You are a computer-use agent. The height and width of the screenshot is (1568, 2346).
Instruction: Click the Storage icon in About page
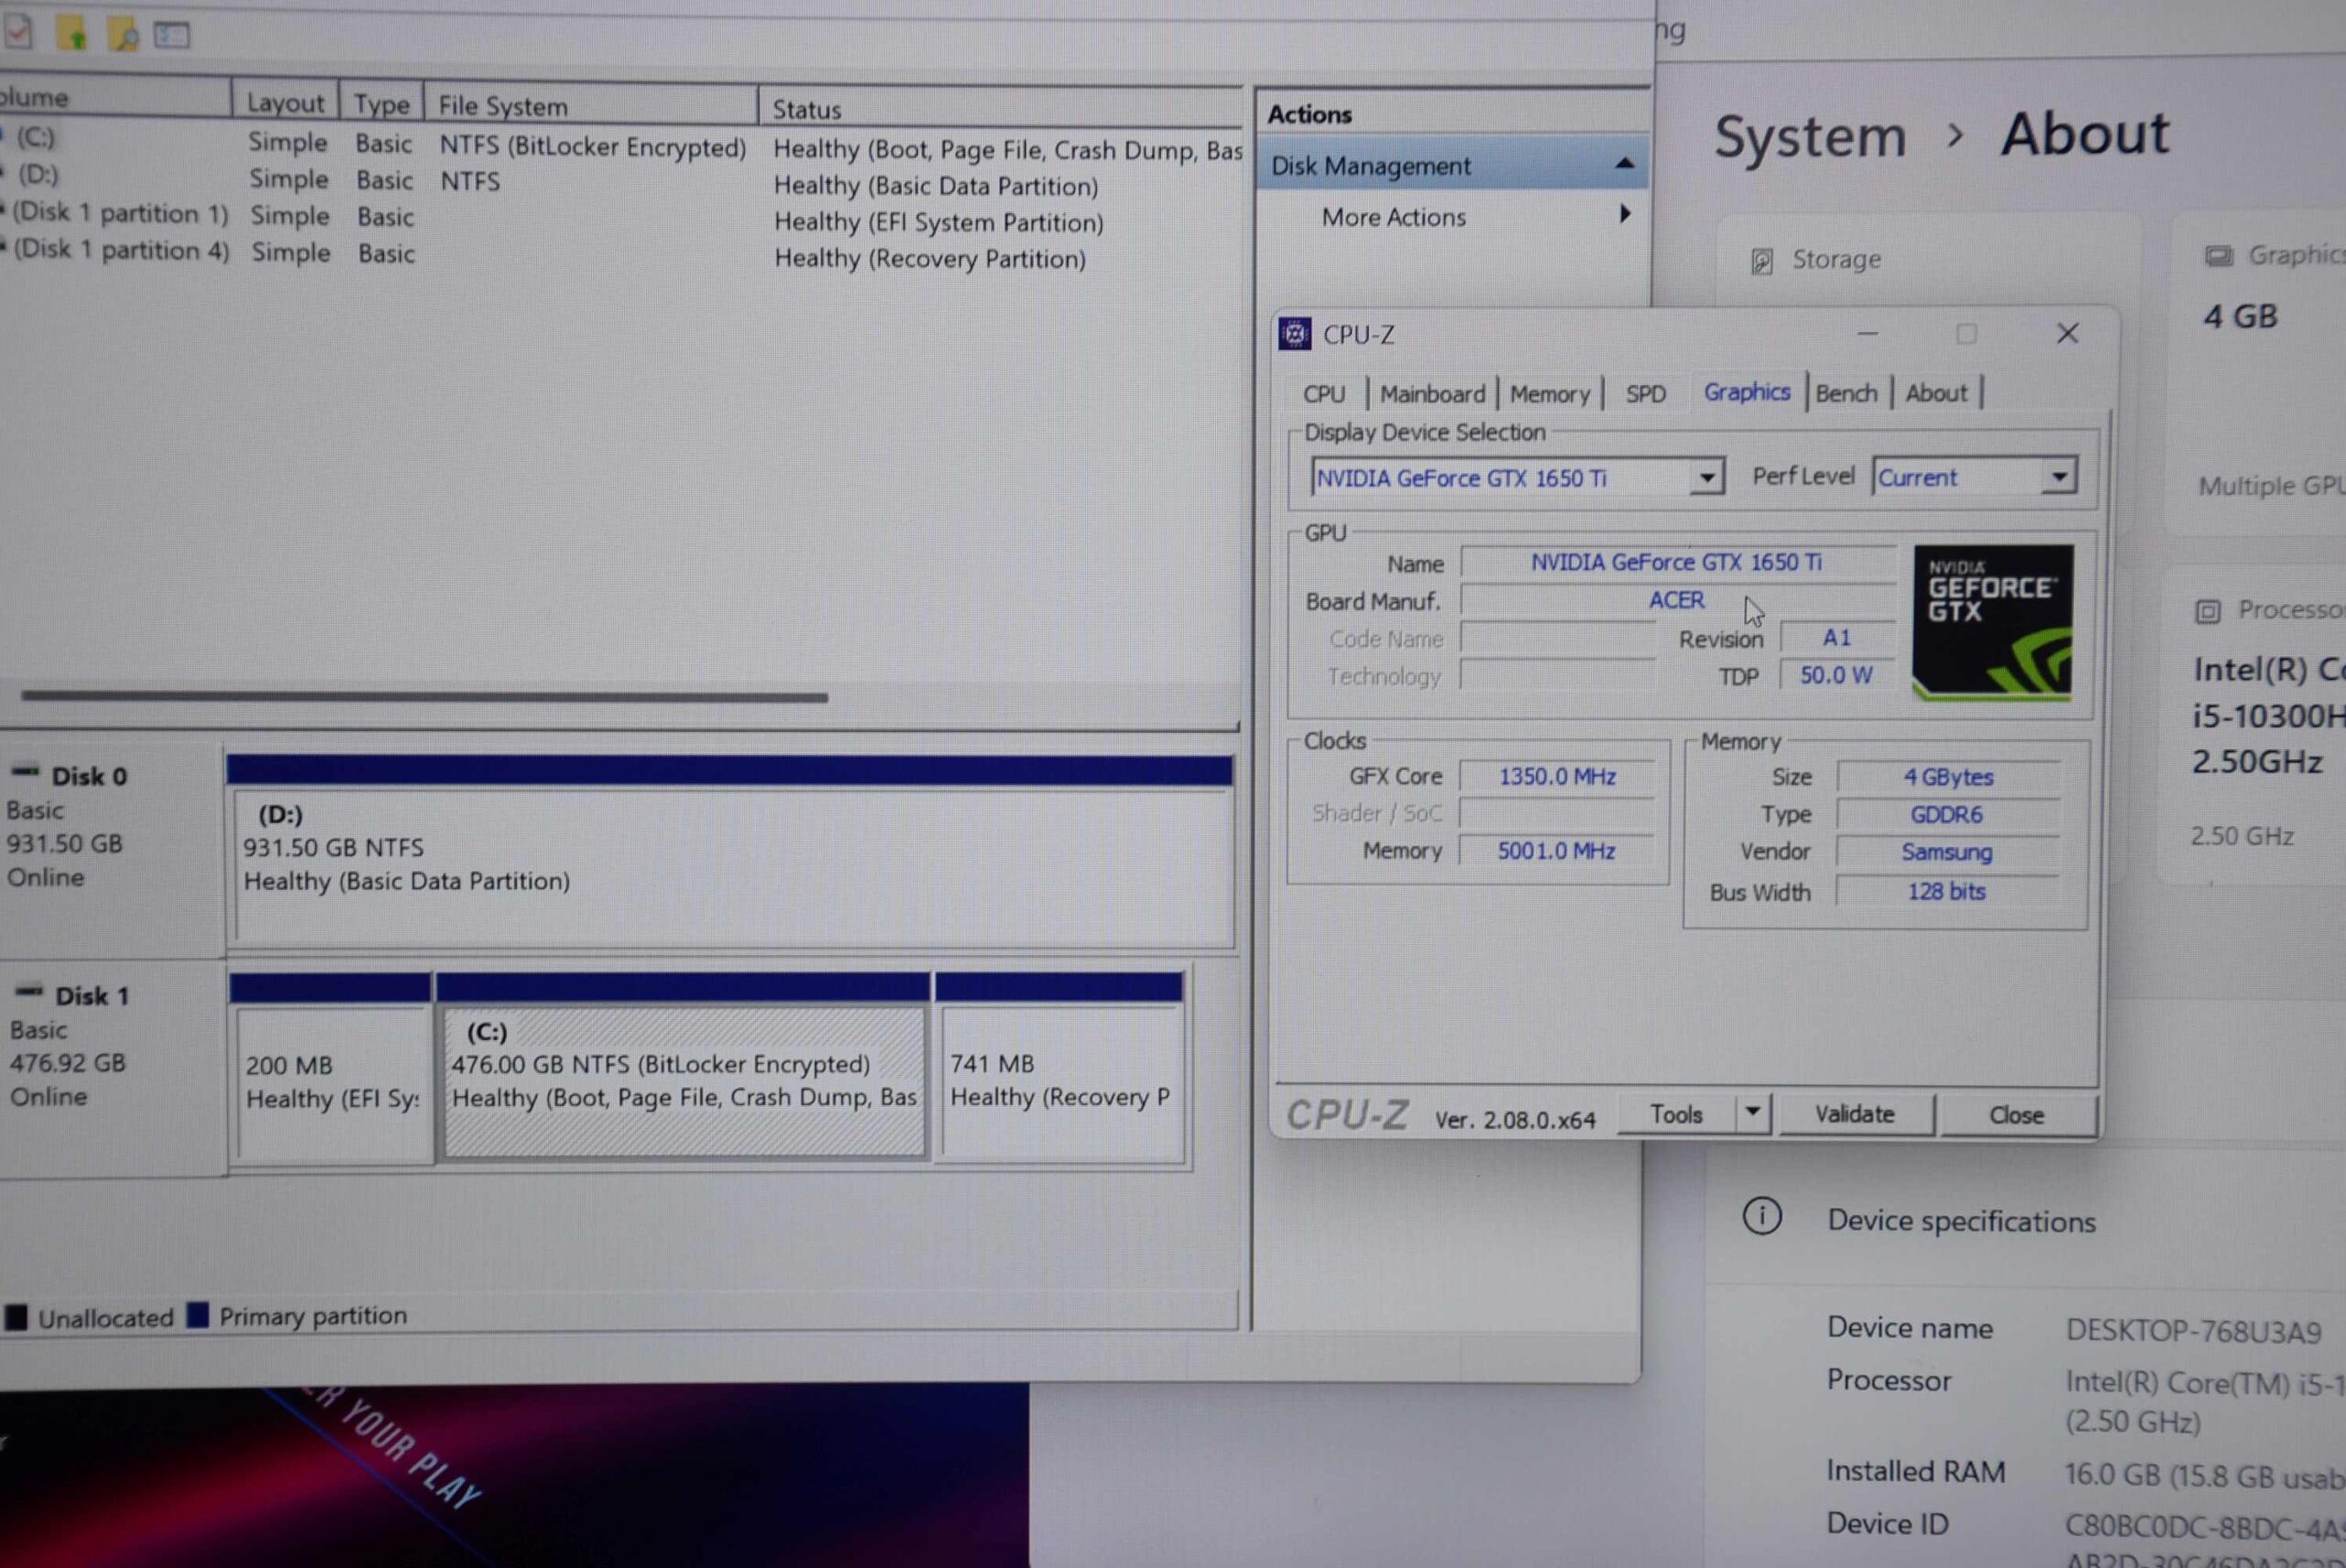coord(1761,262)
